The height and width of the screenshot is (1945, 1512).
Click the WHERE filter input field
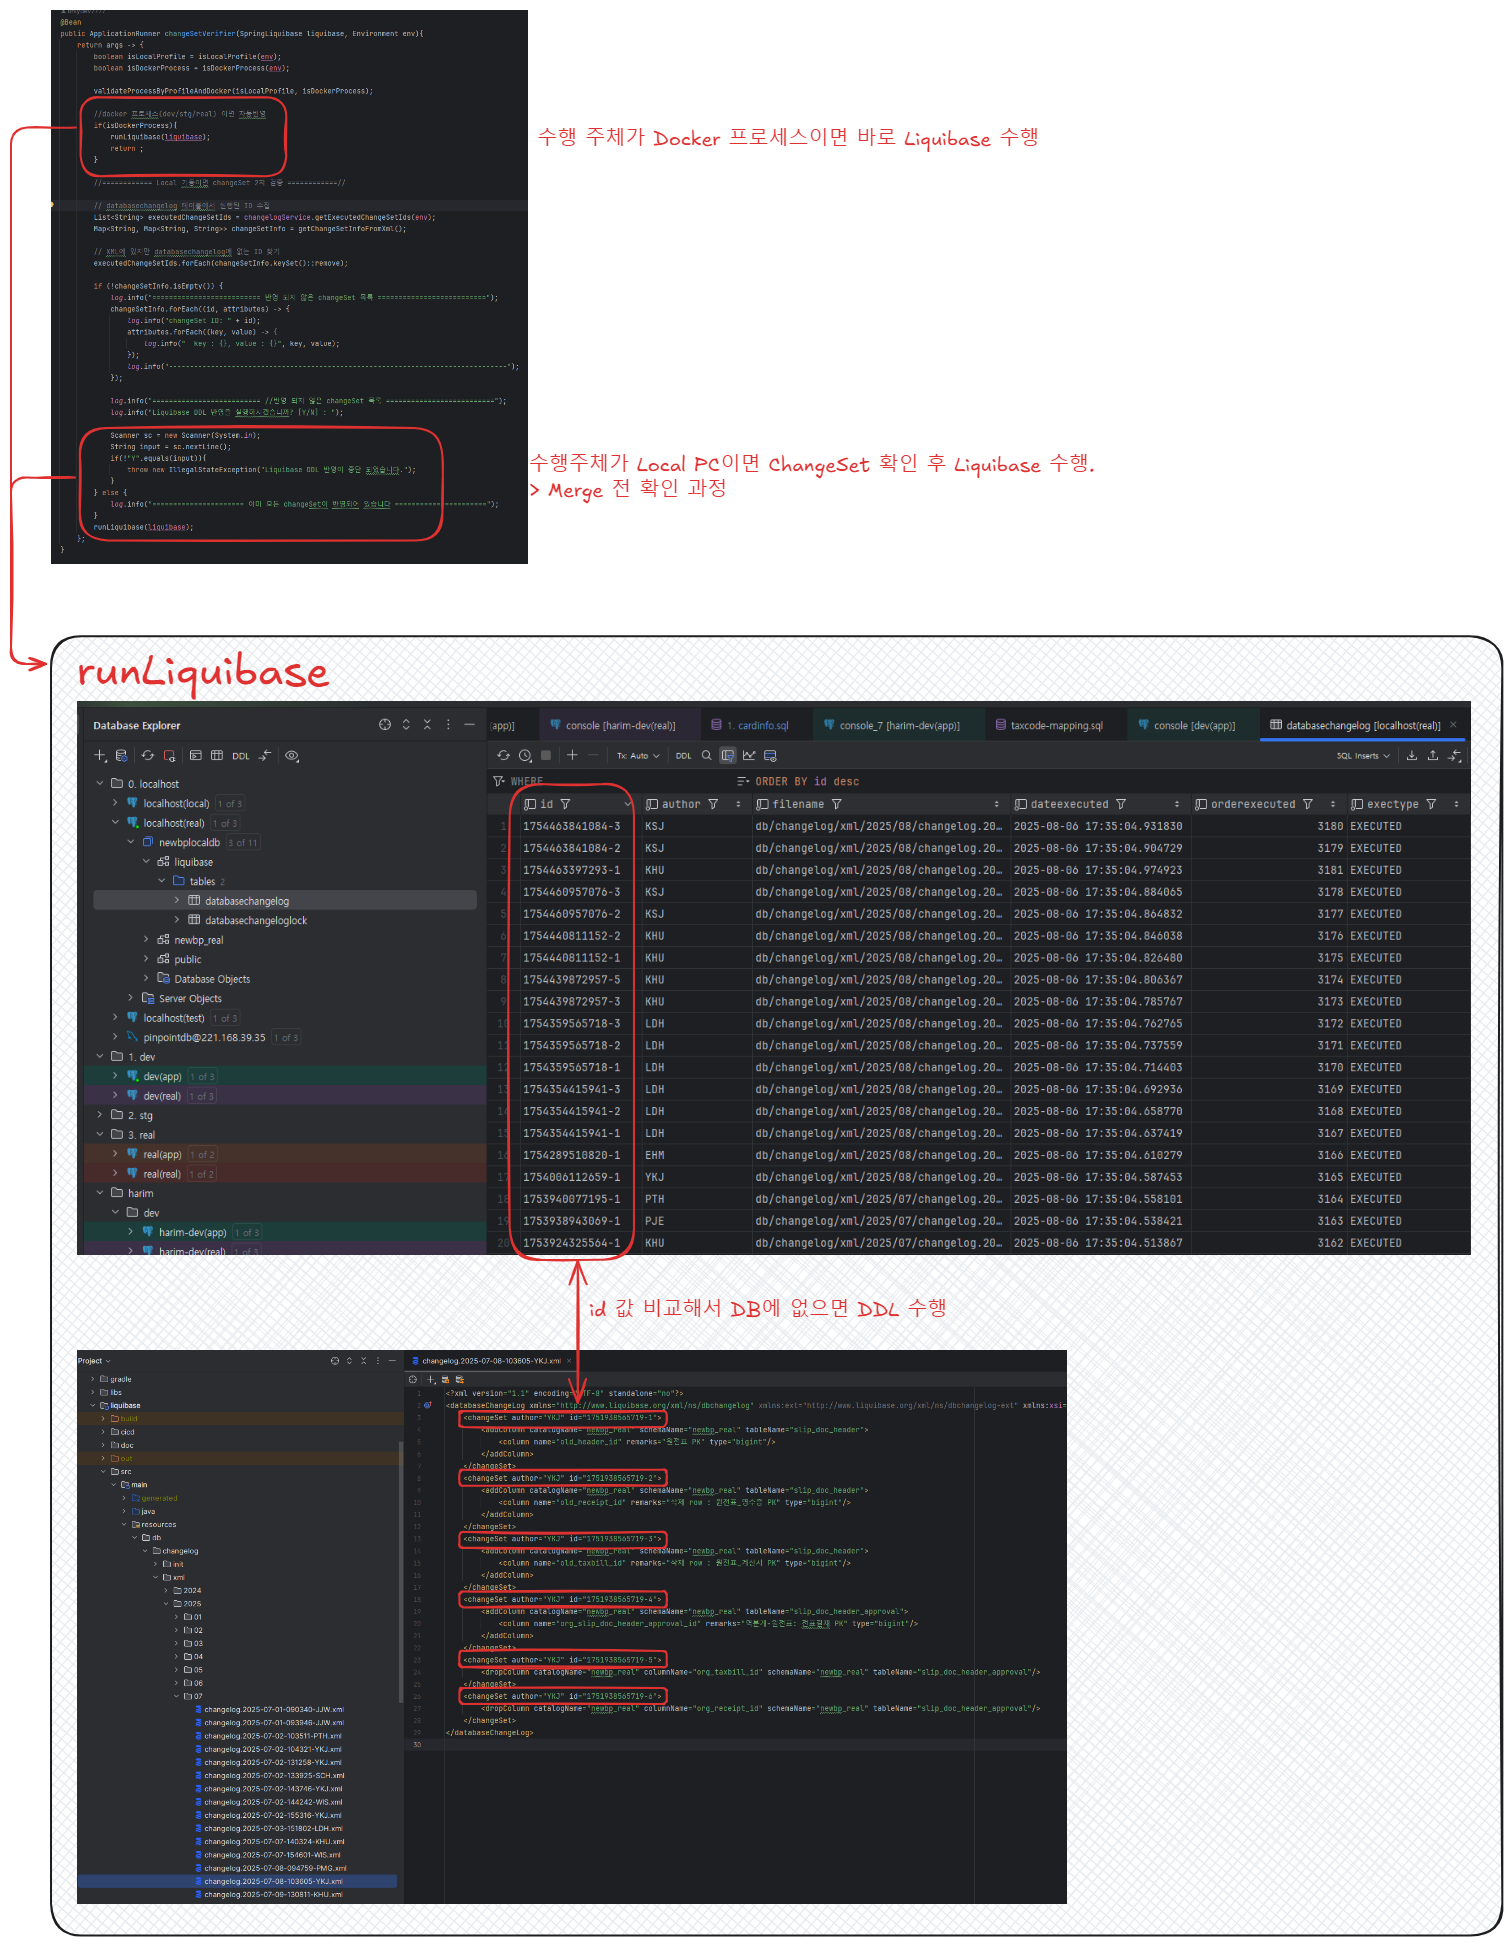pos(611,782)
